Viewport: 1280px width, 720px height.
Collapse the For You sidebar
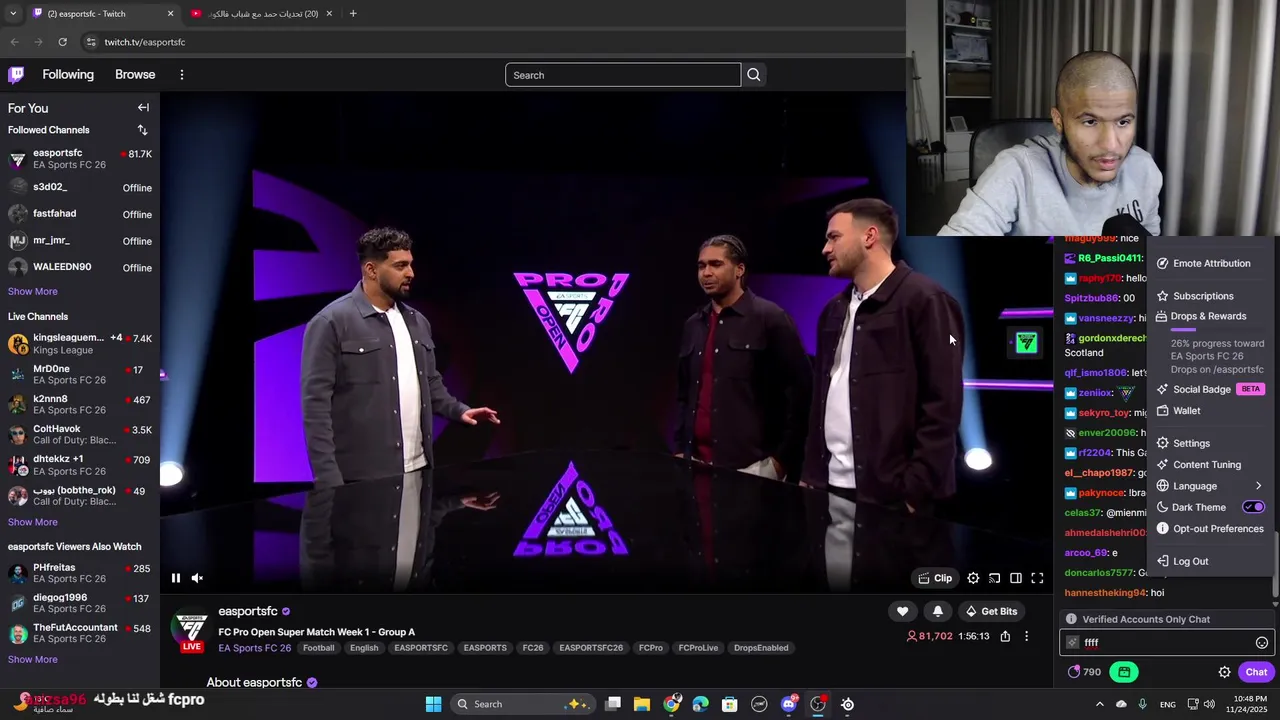click(143, 108)
